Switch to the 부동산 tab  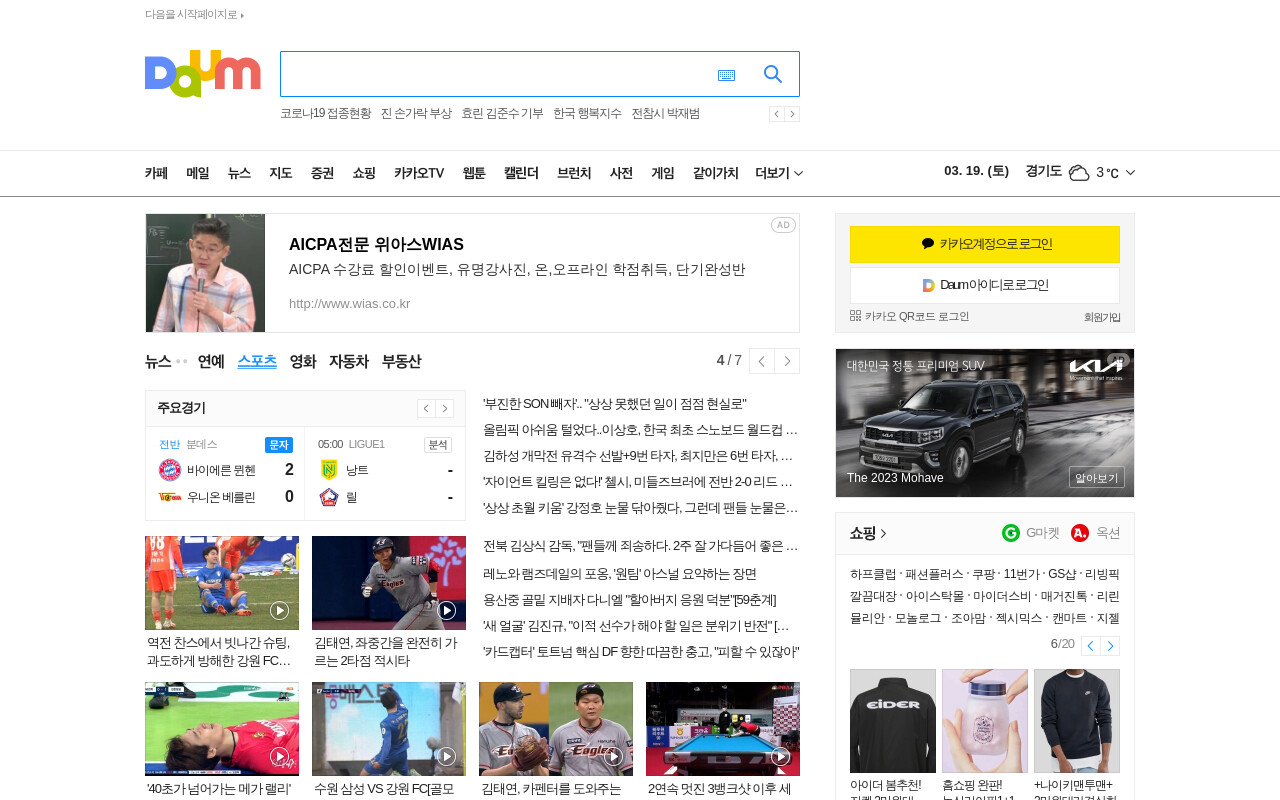(x=401, y=361)
